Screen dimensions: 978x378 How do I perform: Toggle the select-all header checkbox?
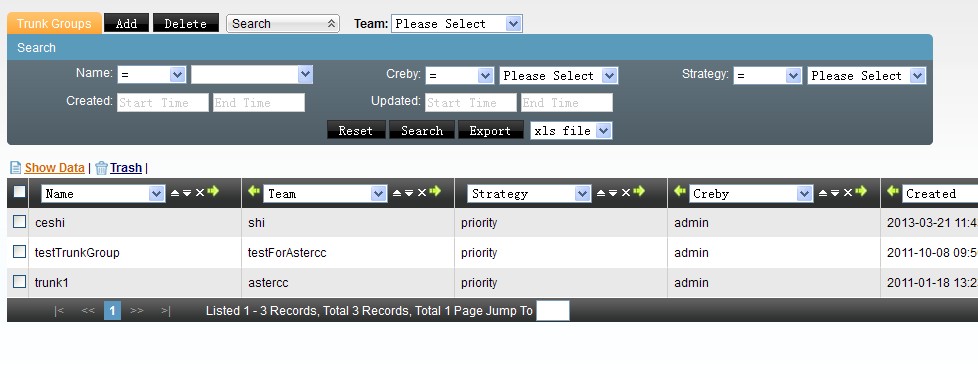coord(20,191)
